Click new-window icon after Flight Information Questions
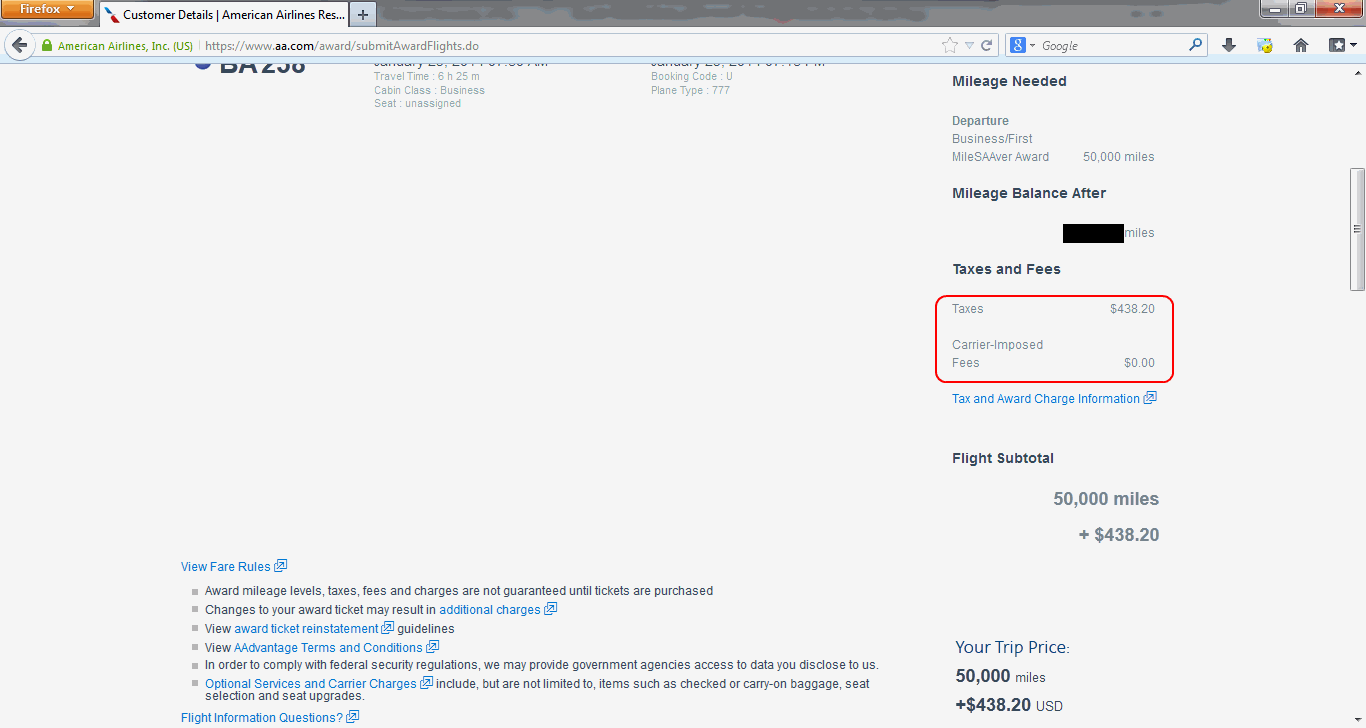The width and height of the screenshot is (1366, 728). pyautogui.click(x=353, y=717)
